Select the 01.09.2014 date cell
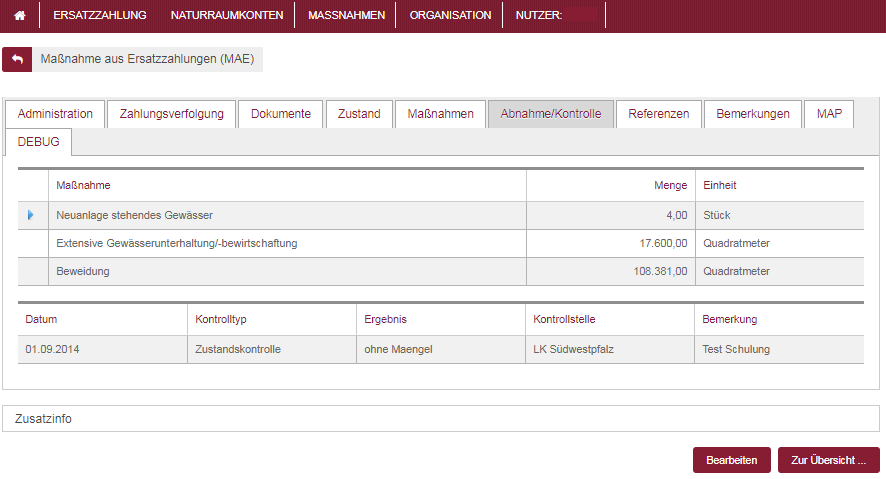Screen dimensions: 886x479 103,349
